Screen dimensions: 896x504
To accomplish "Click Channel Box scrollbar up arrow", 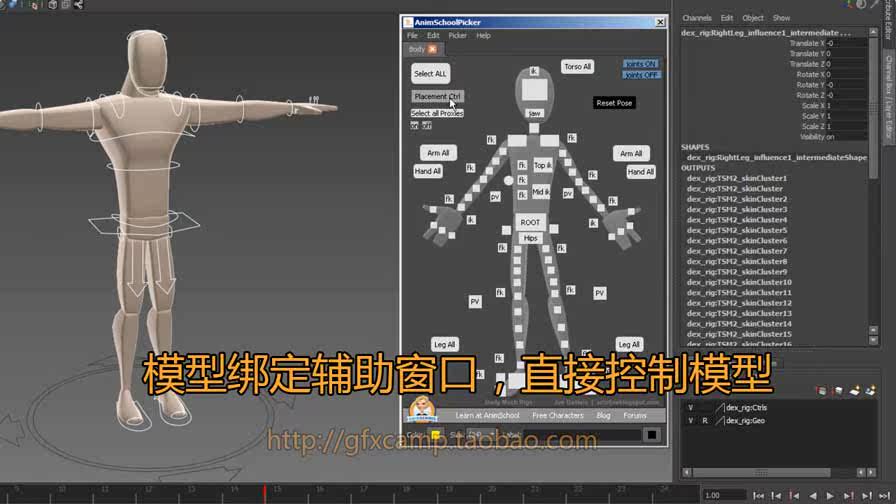I will (873, 33).
